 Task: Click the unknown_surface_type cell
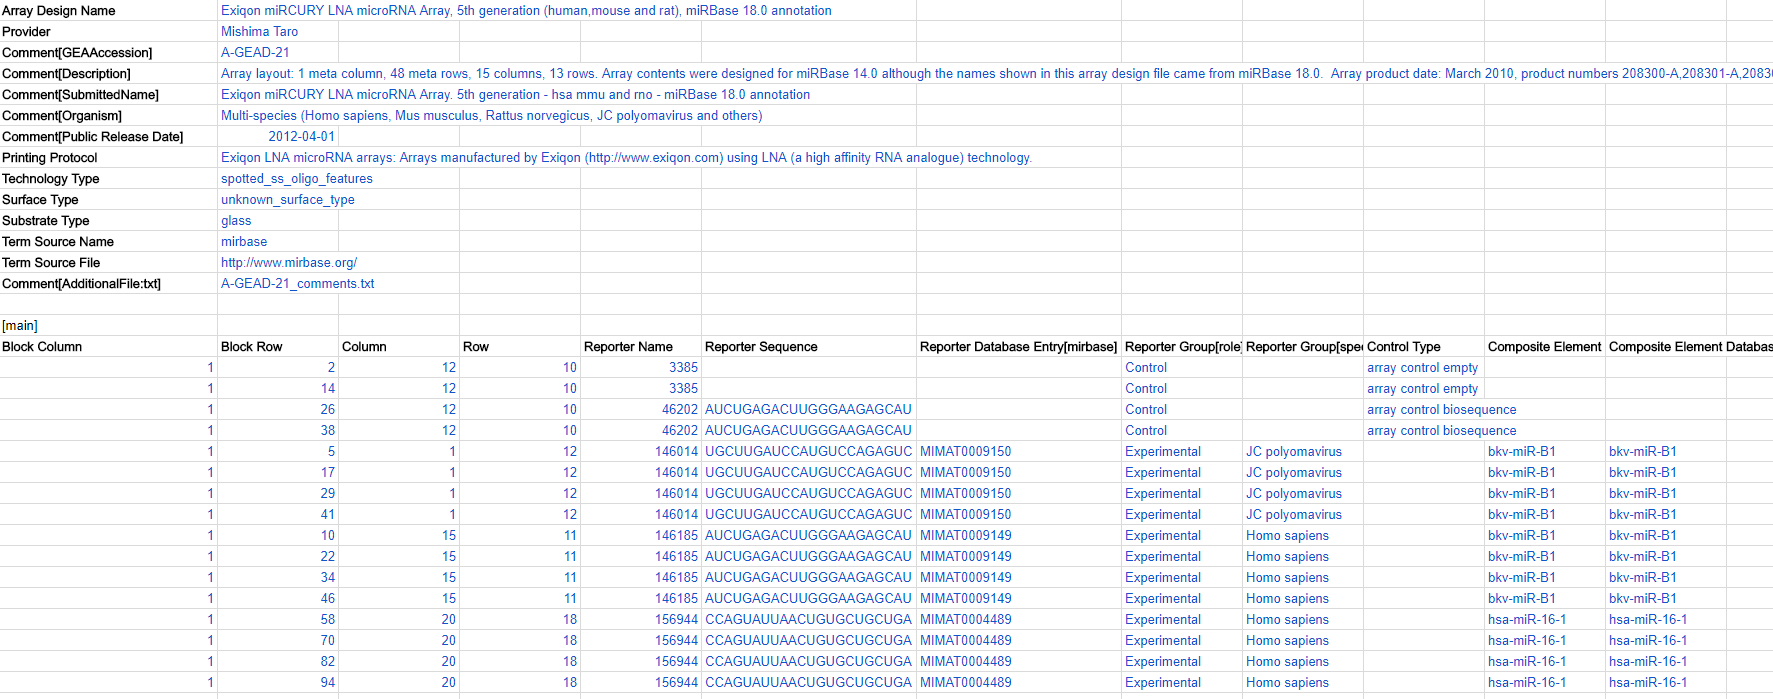point(287,200)
